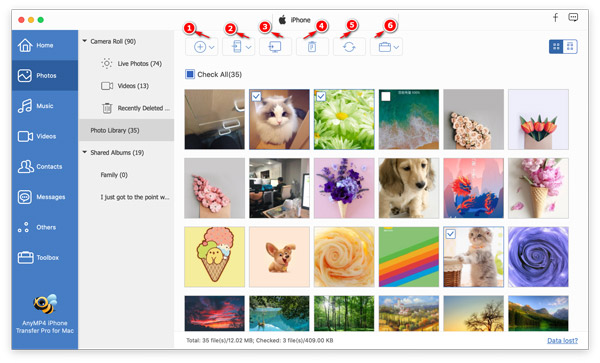Click the Recently Deleted trash icon

point(107,108)
